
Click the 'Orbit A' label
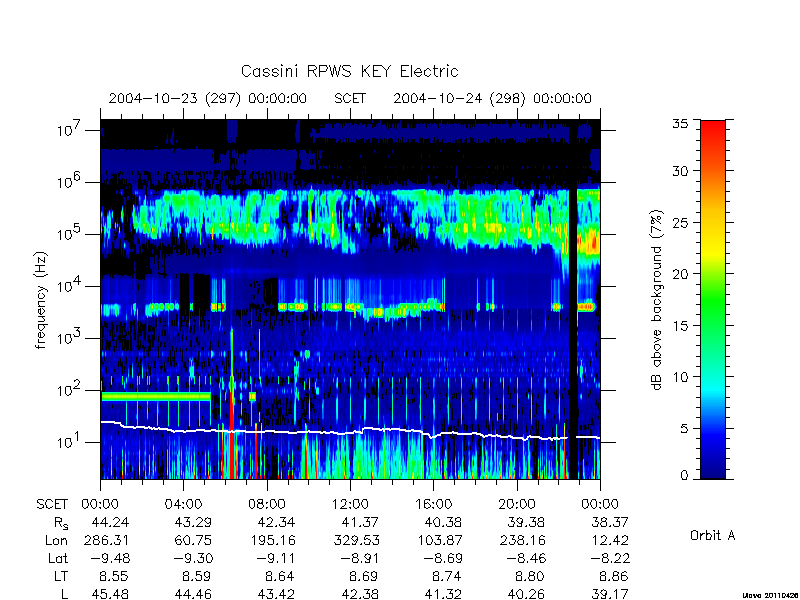click(x=712, y=535)
